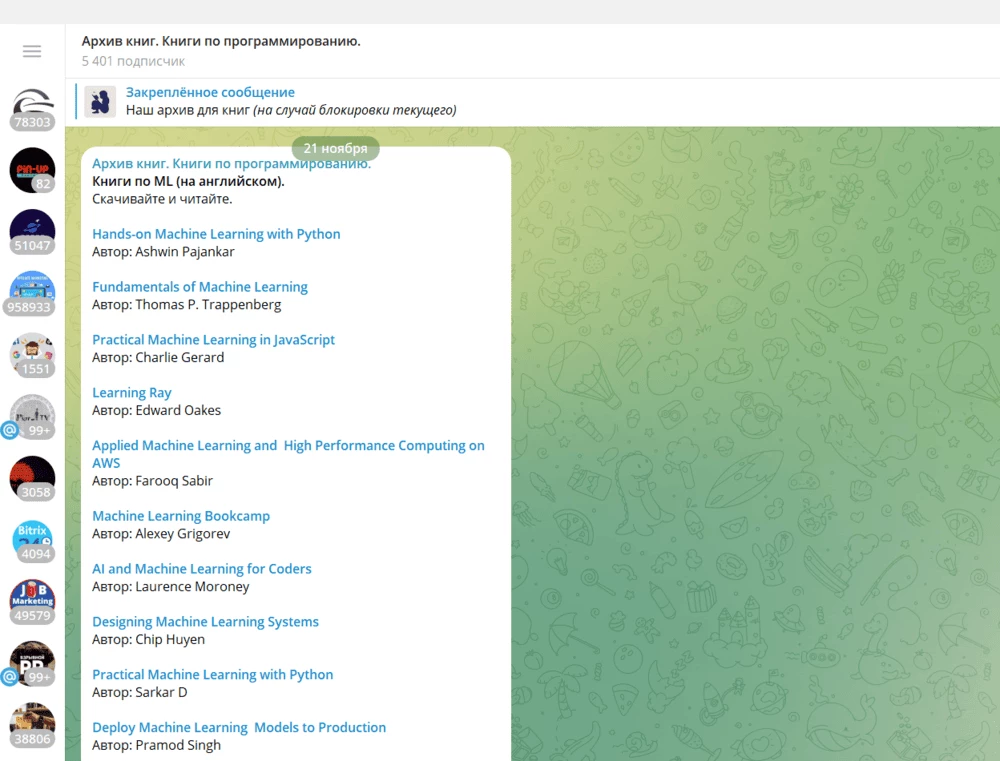Image resolution: width=1000 pixels, height=761 pixels.
Task: Open Hands-on Machine Learning with Python link
Action: (x=216, y=234)
